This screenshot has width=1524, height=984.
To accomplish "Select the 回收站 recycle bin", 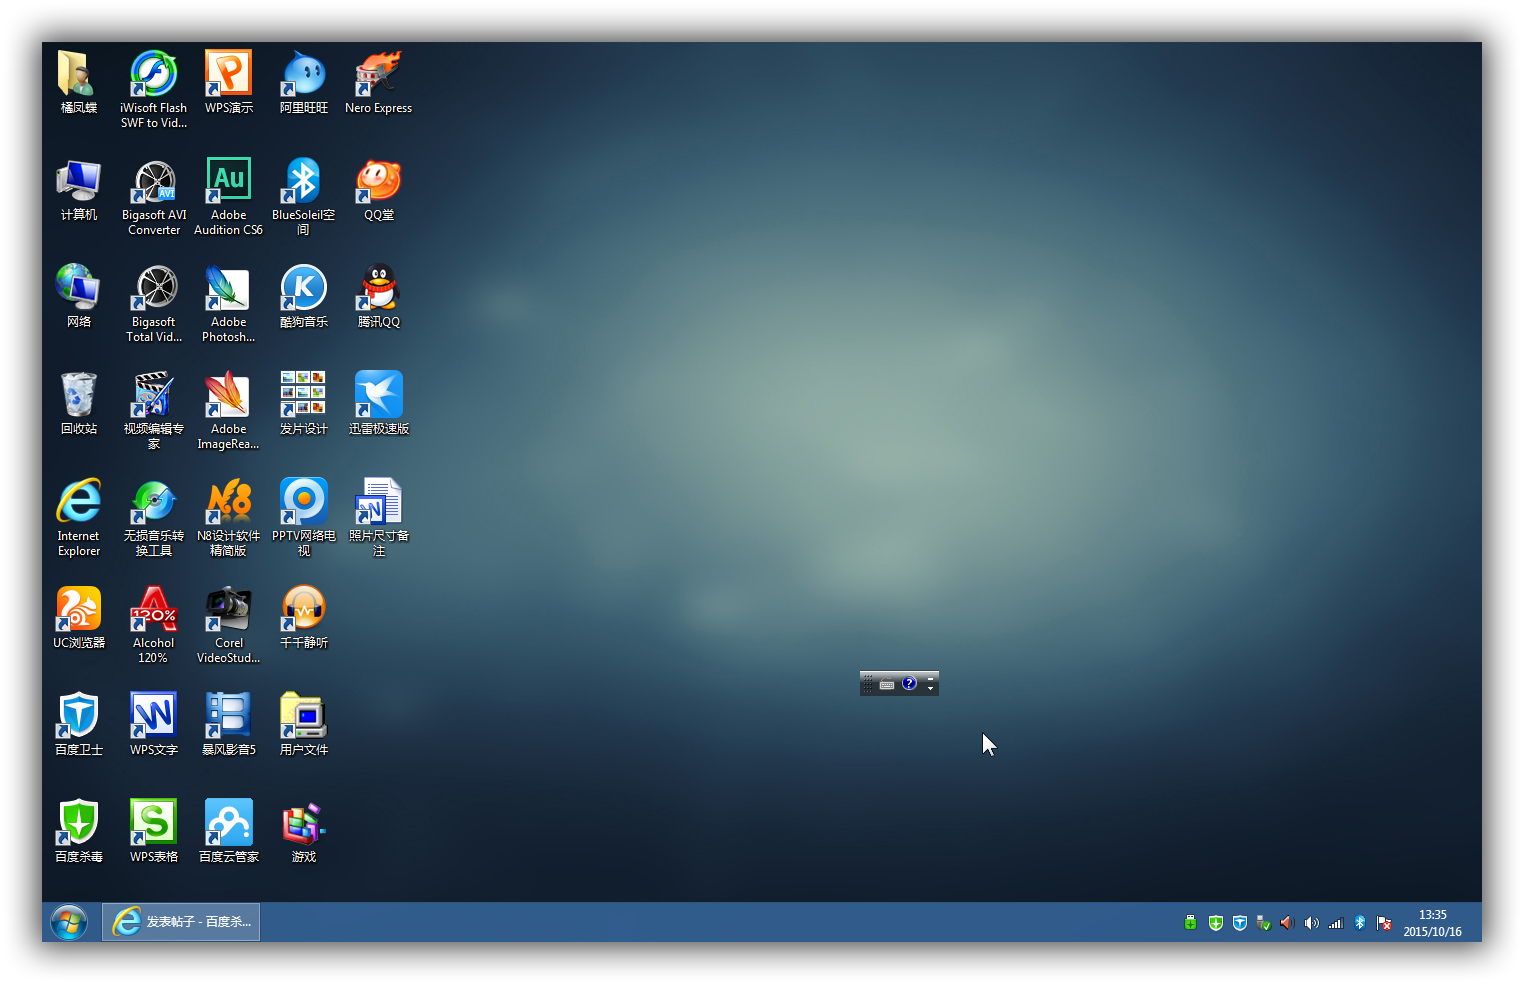I will (x=79, y=403).
